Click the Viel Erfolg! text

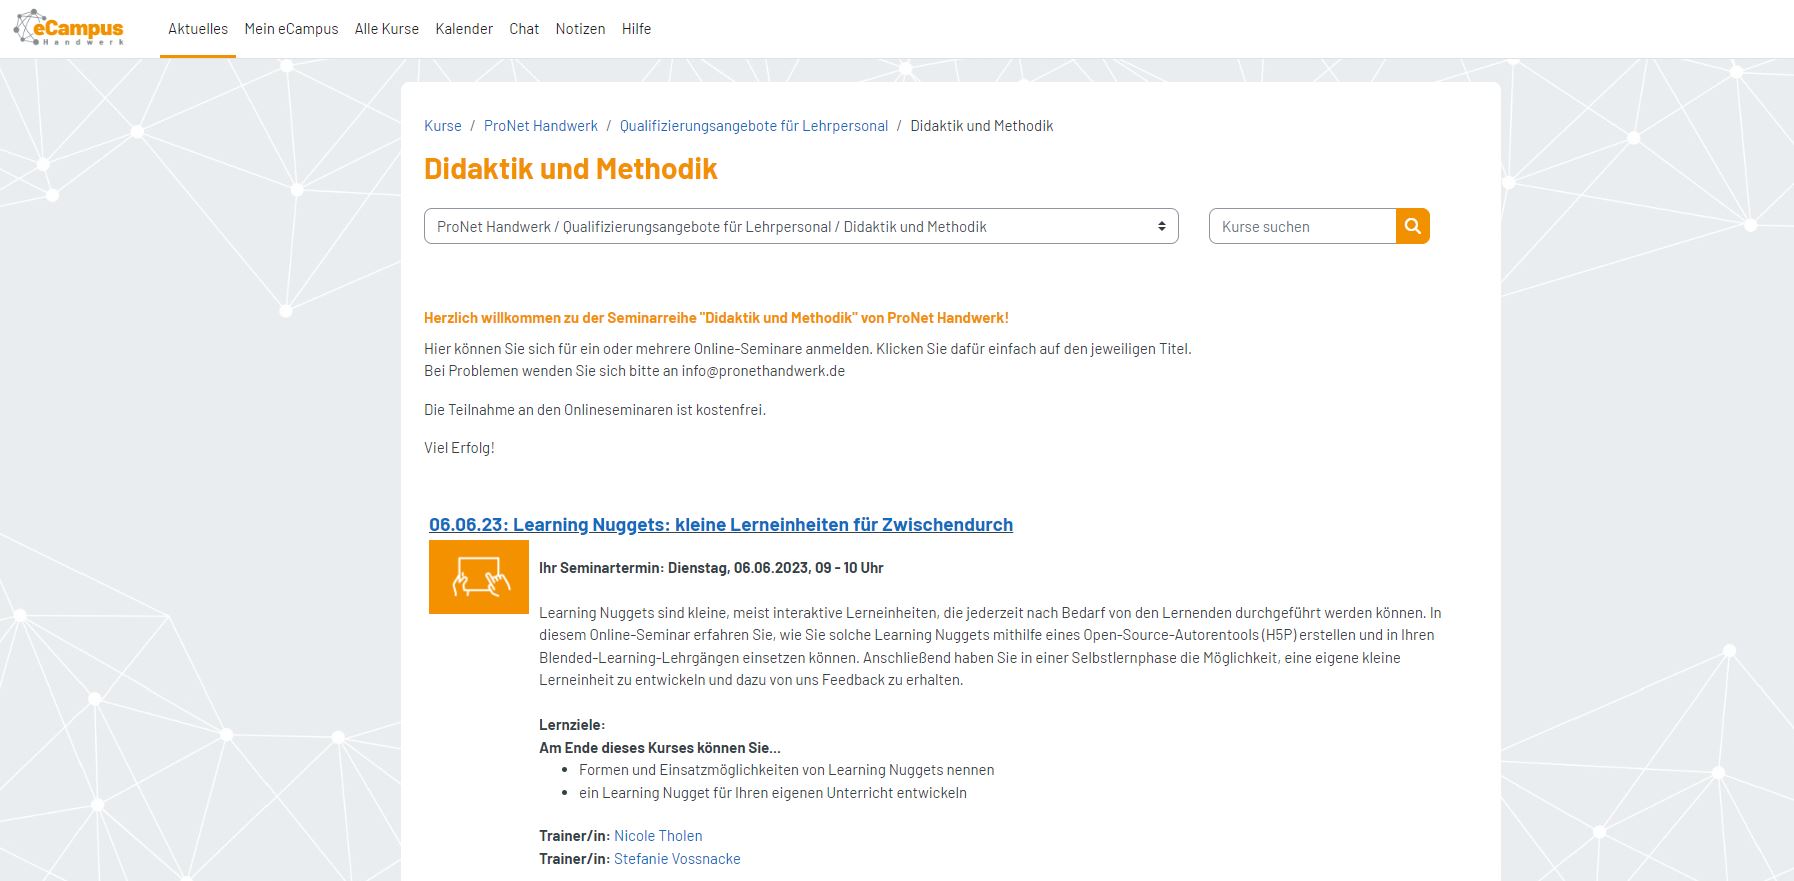point(459,448)
